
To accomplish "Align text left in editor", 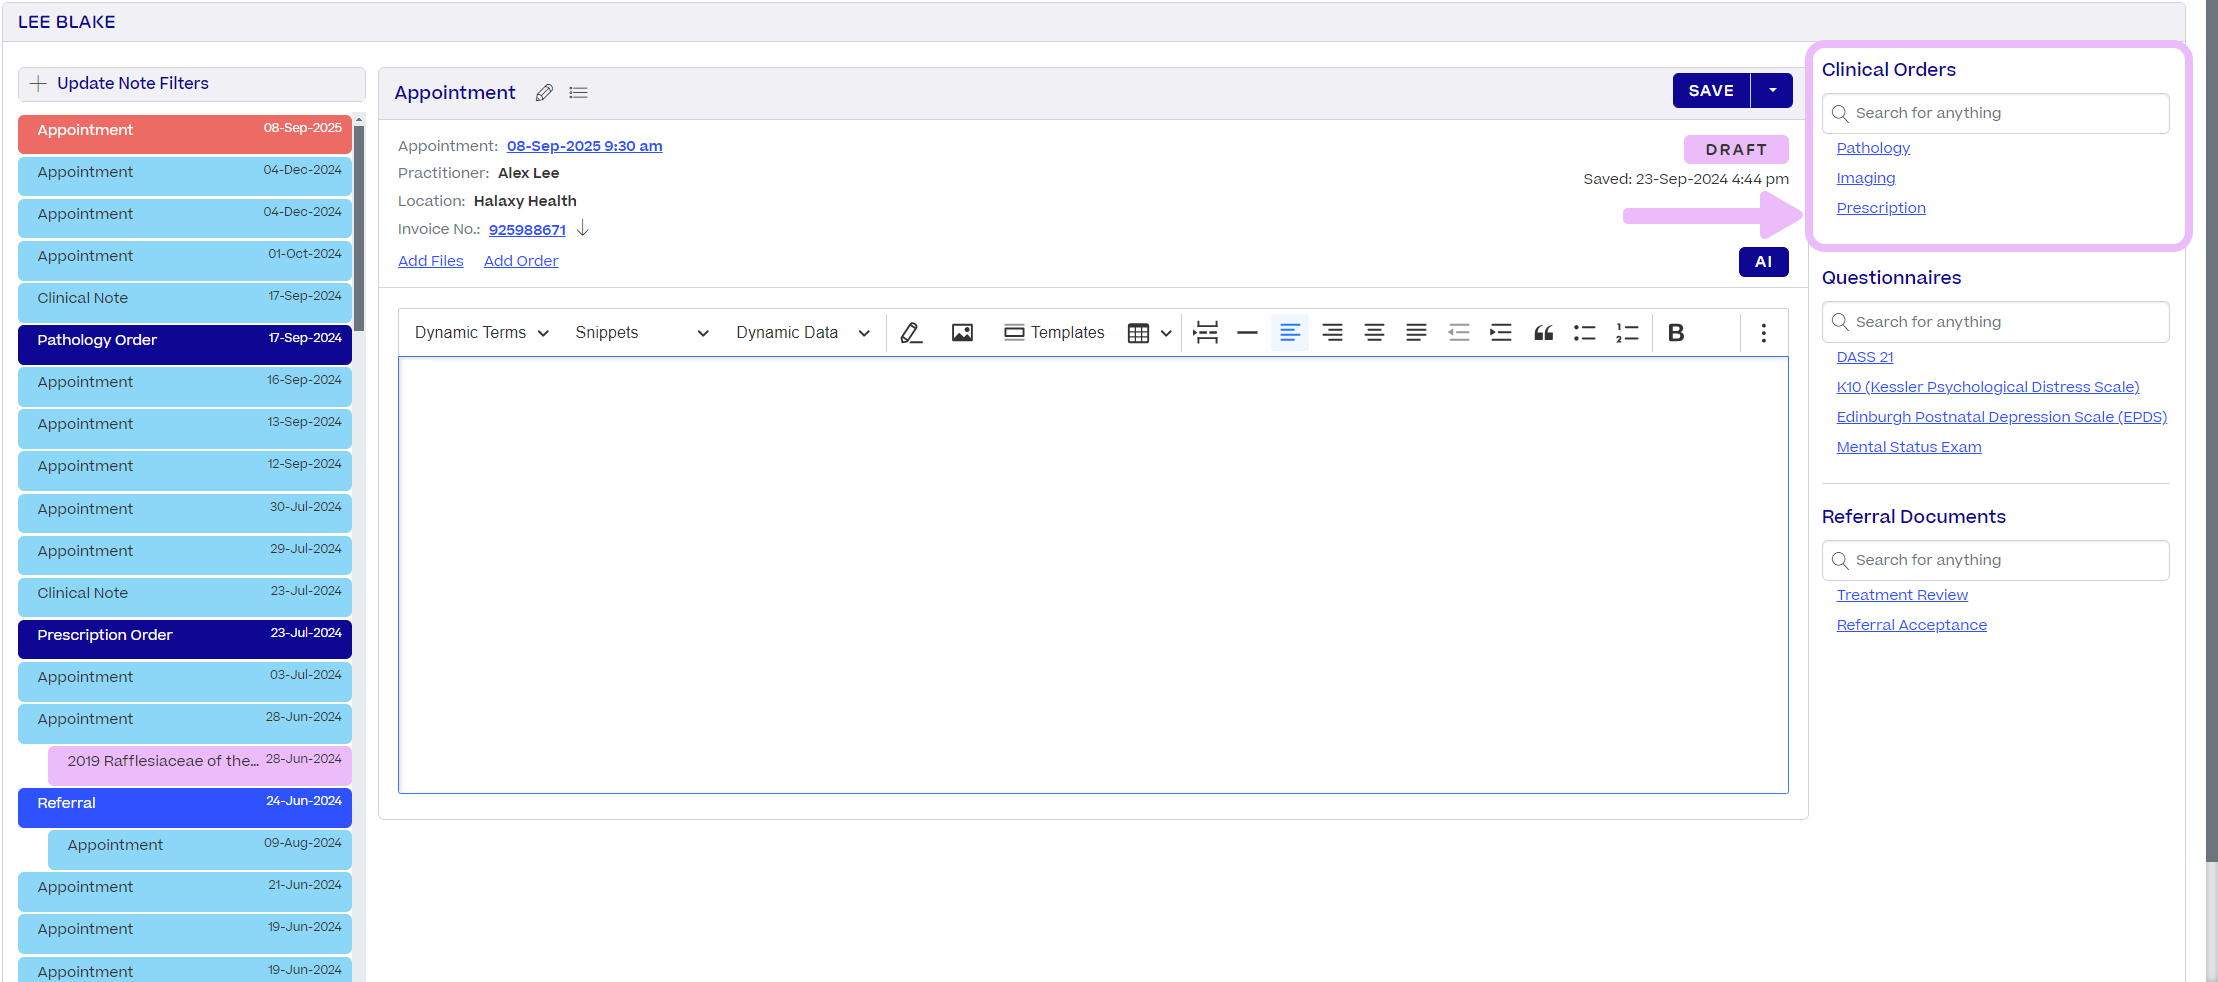I will 1290,333.
